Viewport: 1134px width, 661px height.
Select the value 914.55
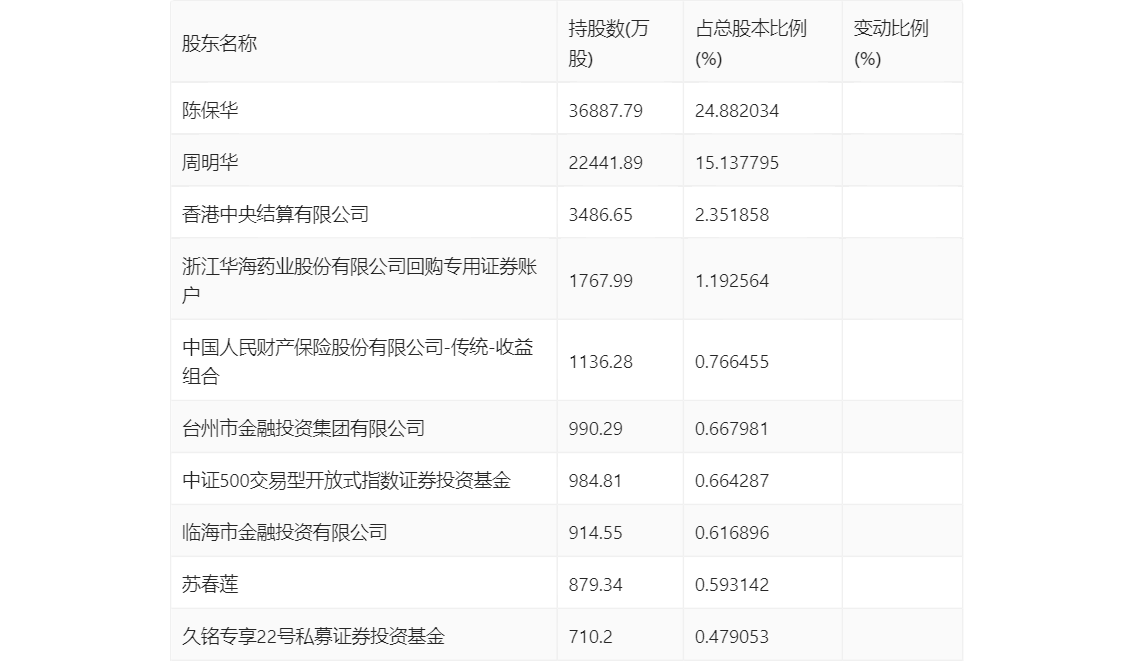(595, 533)
